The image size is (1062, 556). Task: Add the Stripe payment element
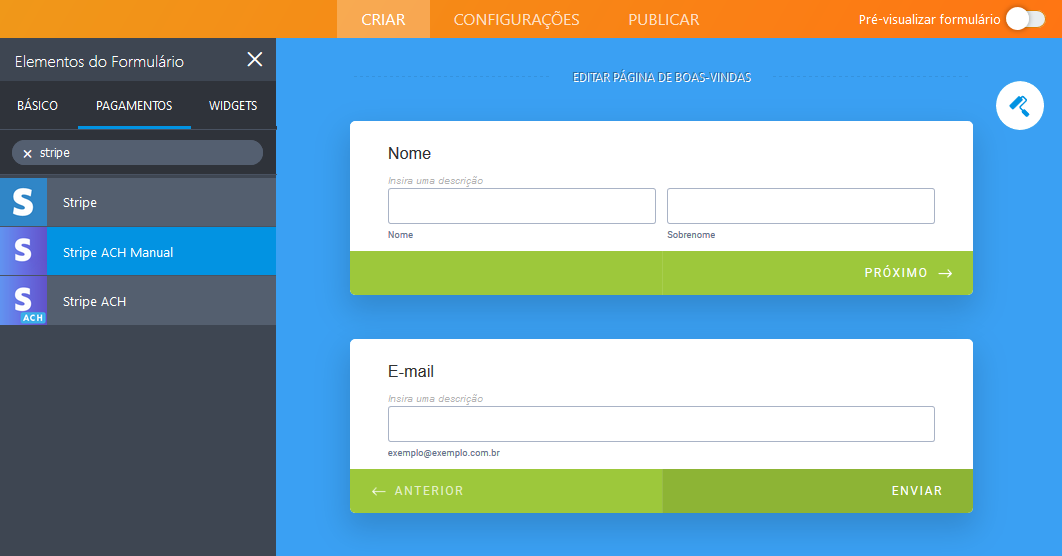pos(137,202)
